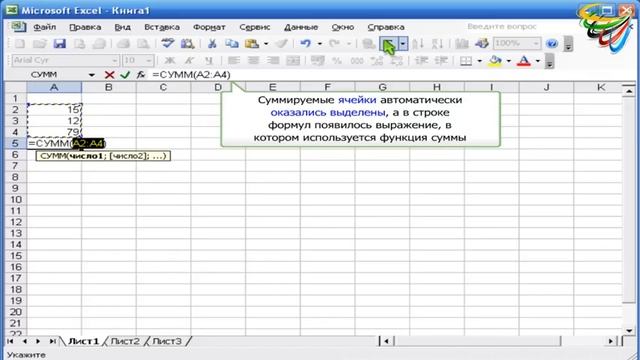
Task: Open the font size 10 dropdown
Action: (x=149, y=61)
